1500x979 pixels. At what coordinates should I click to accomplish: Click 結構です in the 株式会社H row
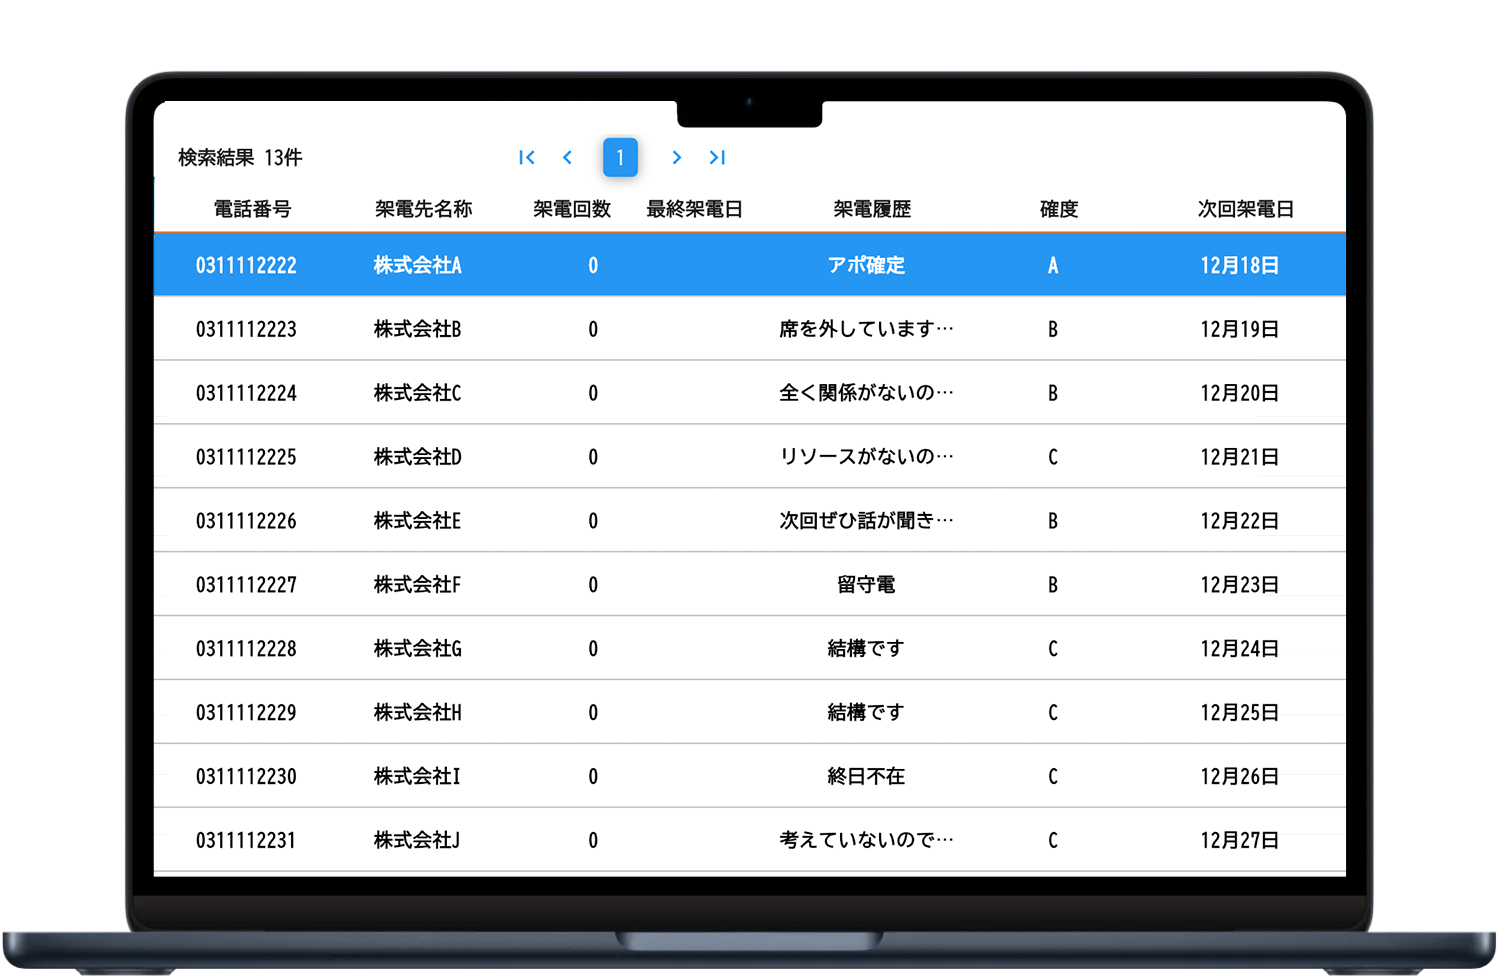pyautogui.click(x=866, y=714)
